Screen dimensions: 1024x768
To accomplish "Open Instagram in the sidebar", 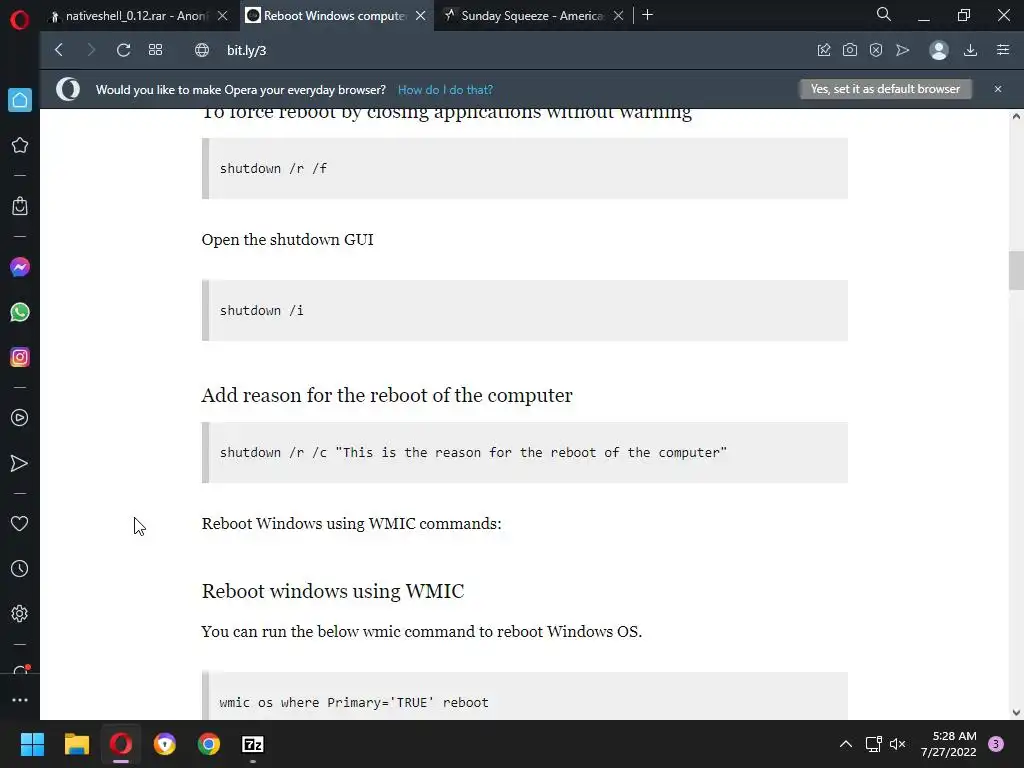I will [x=20, y=357].
